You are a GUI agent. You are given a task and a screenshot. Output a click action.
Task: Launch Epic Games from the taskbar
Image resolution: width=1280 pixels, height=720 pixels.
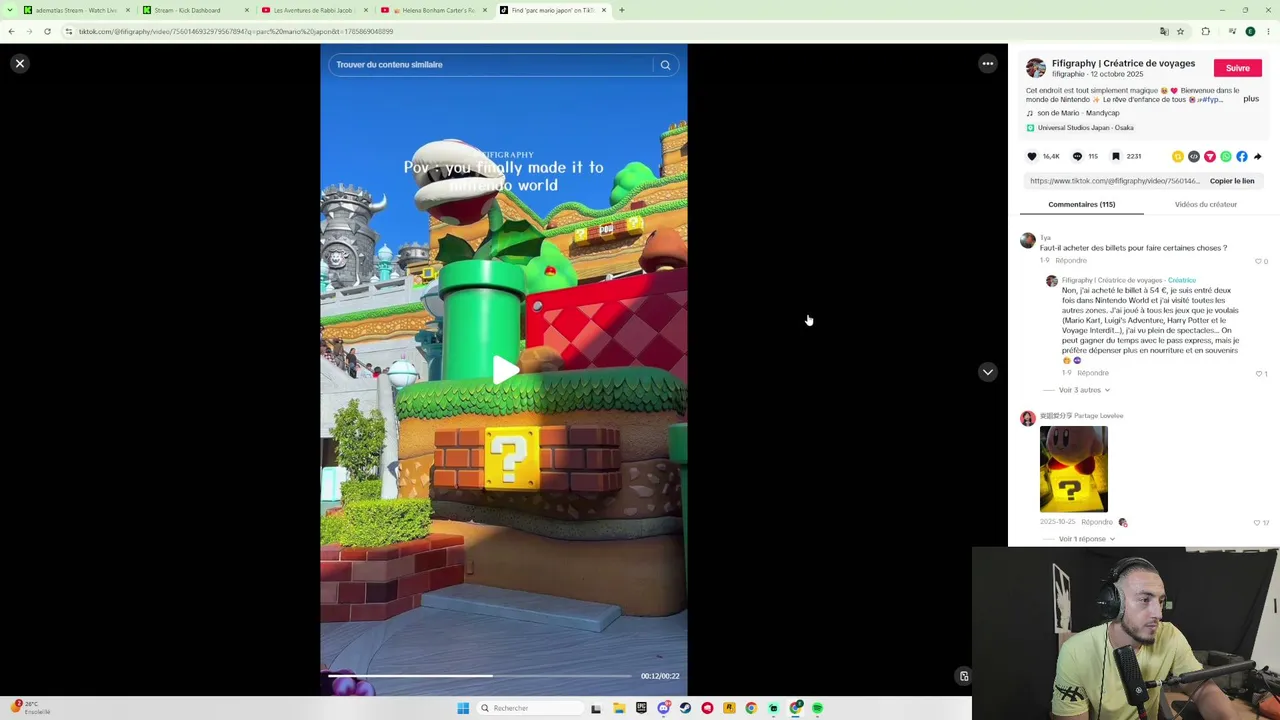[x=641, y=708]
